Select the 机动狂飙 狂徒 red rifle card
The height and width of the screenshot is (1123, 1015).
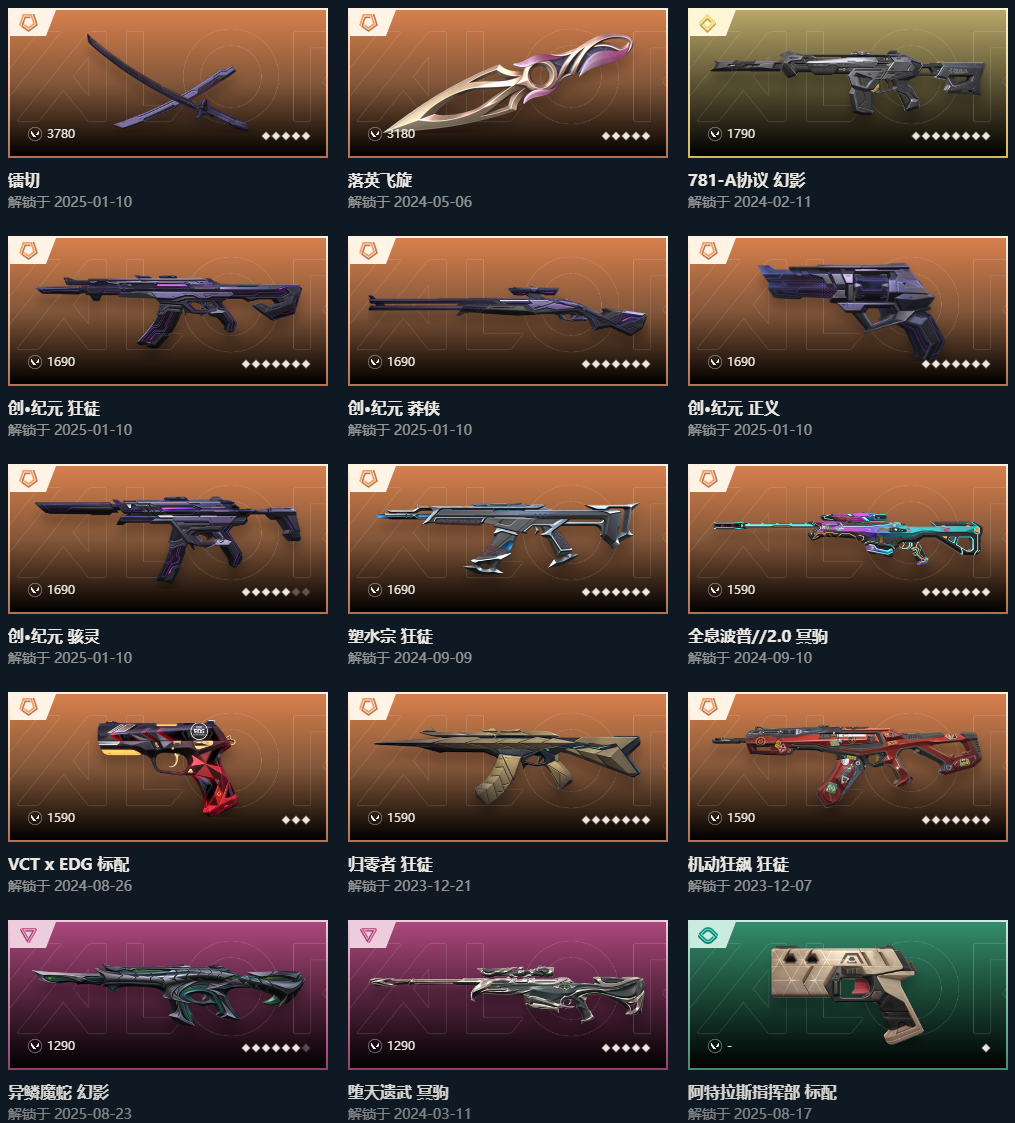[x=847, y=766]
